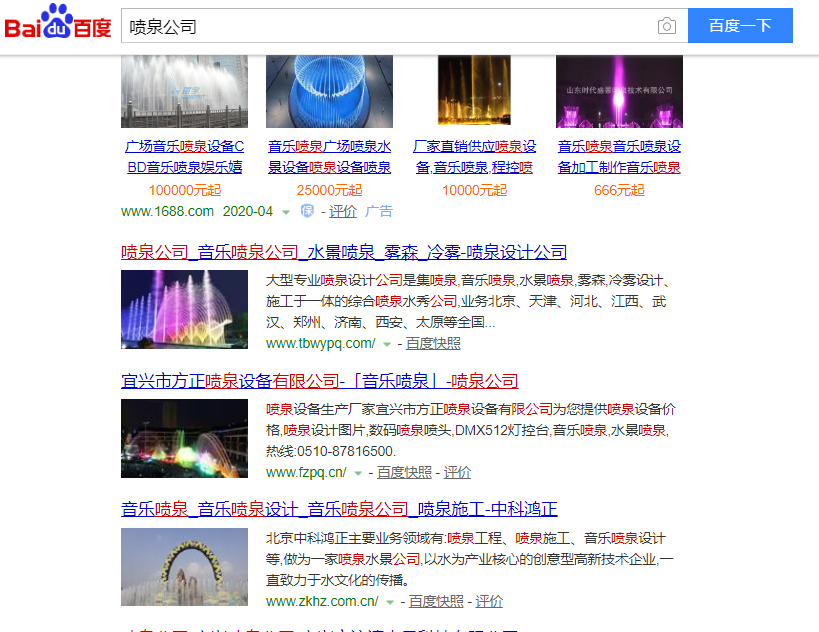
Task: Open link 音乐喷泉音乐喷泉设备加工制作
Action: 619,157
